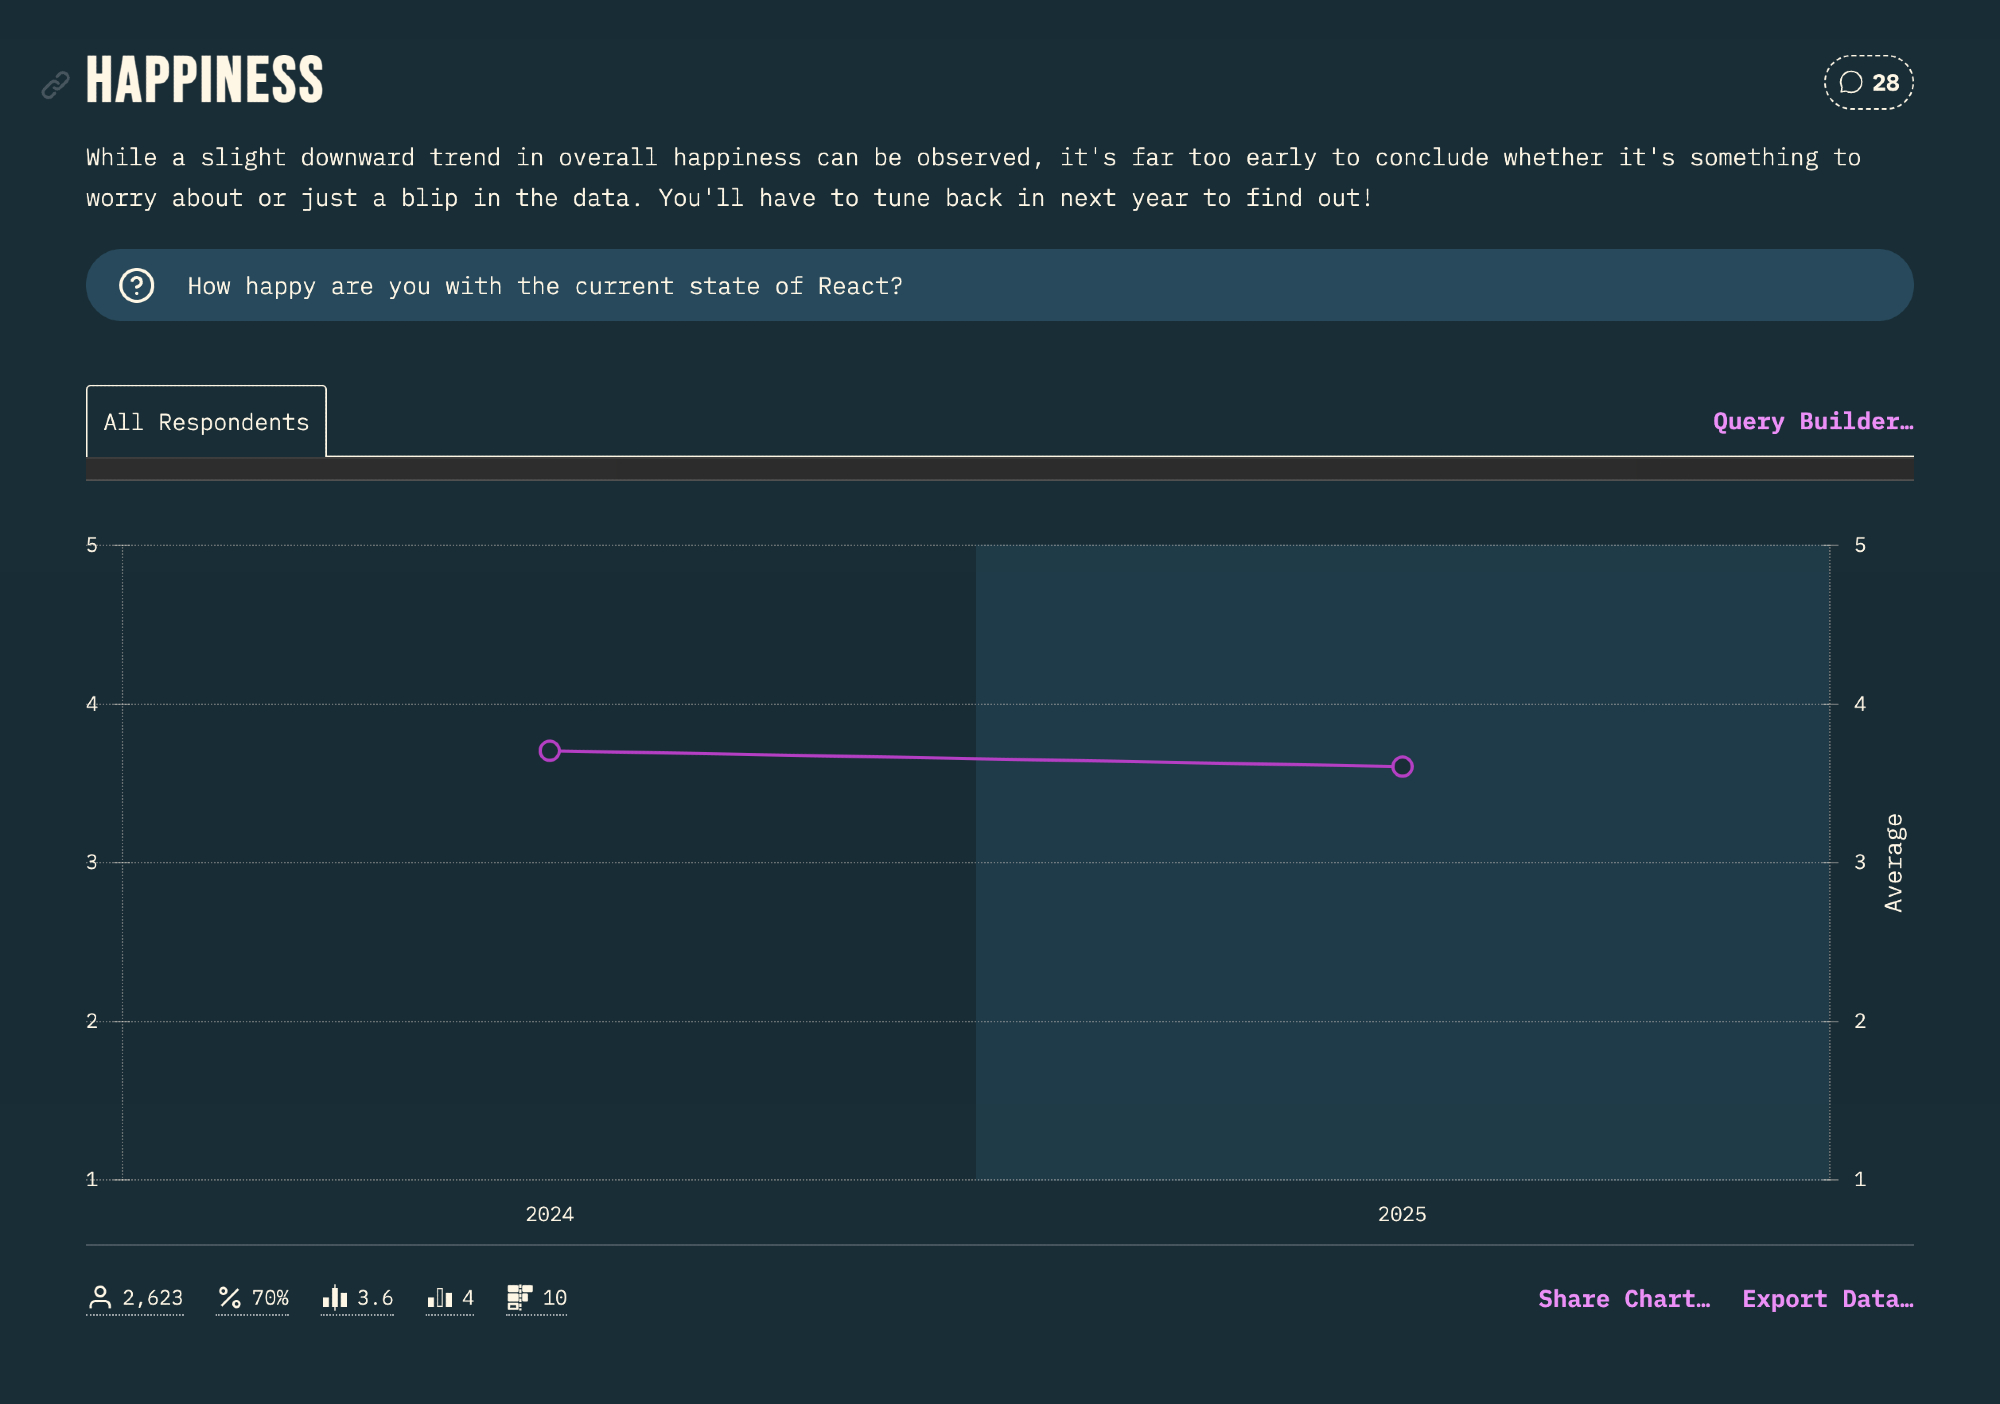
Task: Click the vertical Average axis label
Action: pyautogui.click(x=1893, y=862)
